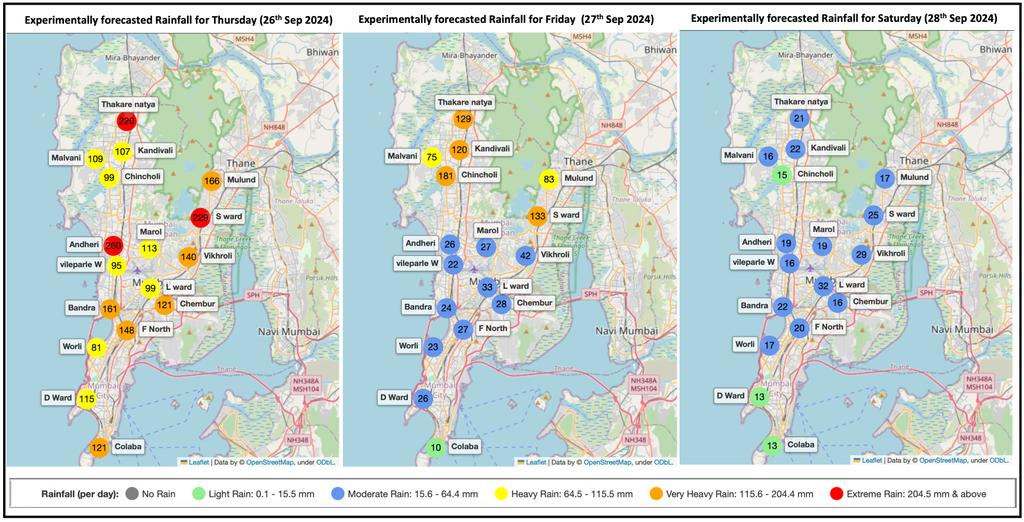Select Thursday's F North marker 148
This screenshot has height=522, width=1024.
(127, 329)
